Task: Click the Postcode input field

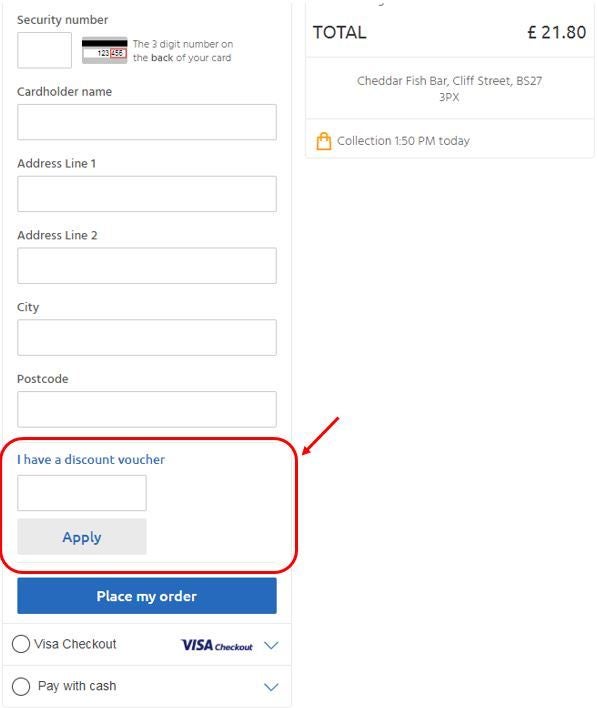Action: [x=147, y=409]
